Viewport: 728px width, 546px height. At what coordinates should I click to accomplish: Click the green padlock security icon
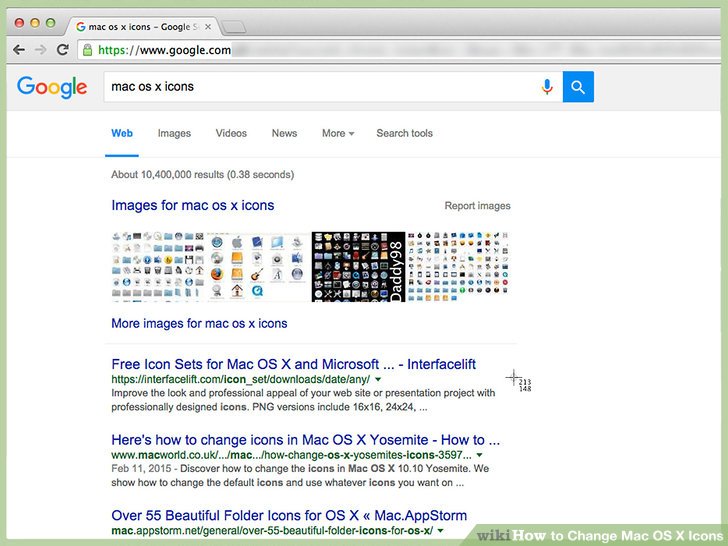click(x=88, y=50)
